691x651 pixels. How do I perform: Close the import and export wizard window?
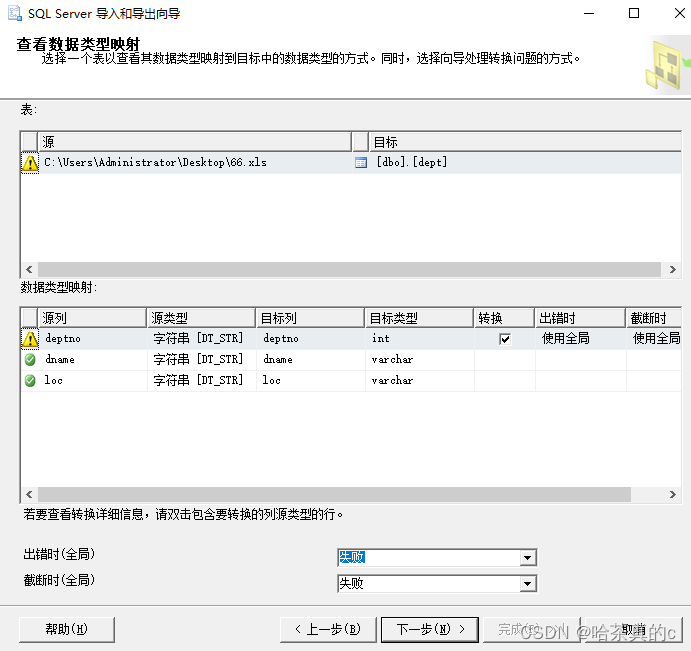click(x=680, y=13)
